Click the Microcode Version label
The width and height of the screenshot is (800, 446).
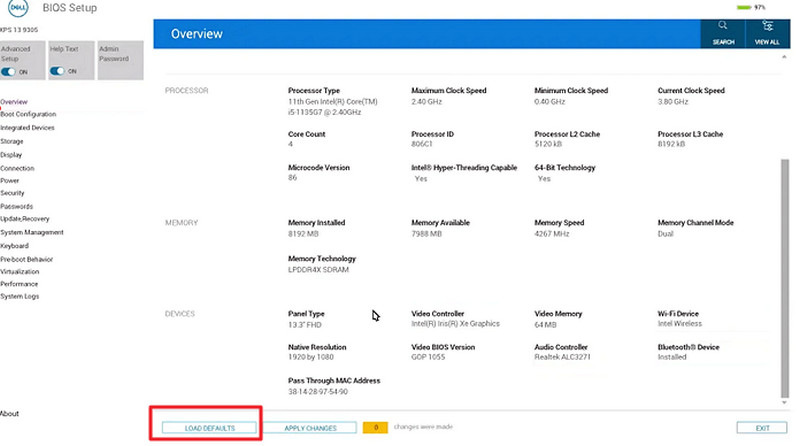tap(319, 167)
